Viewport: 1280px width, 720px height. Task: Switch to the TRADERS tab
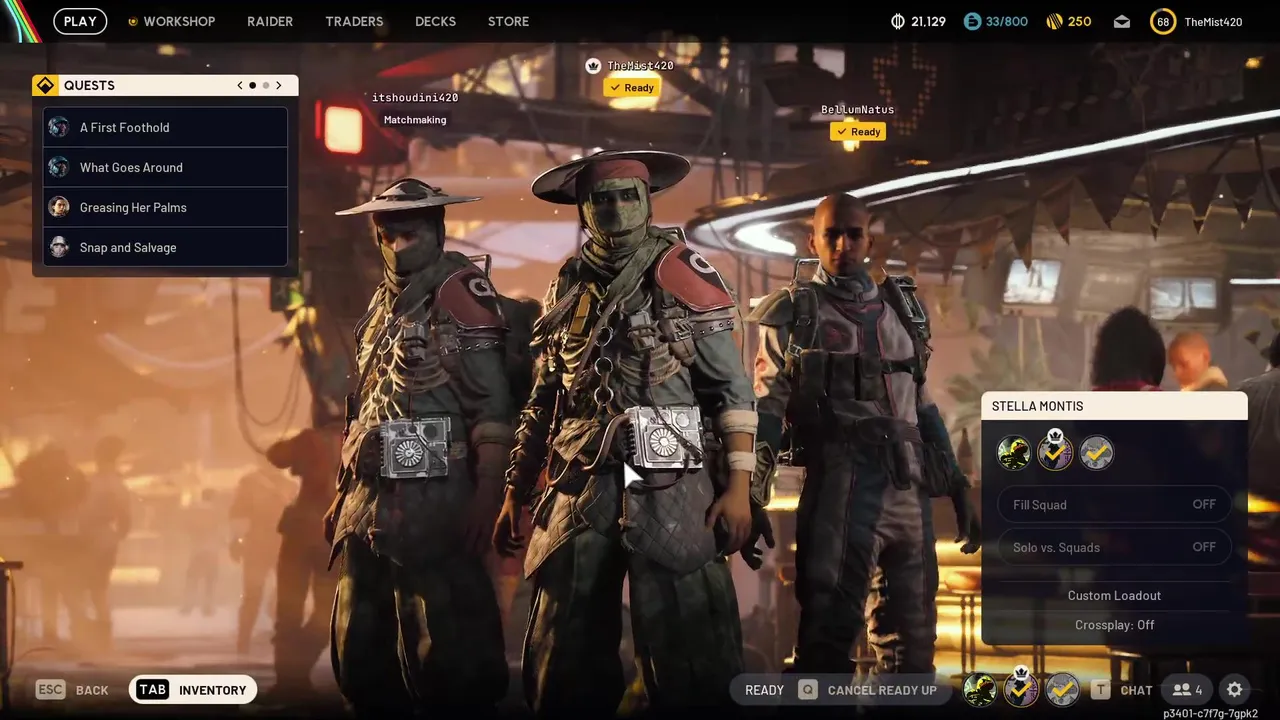[354, 21]
